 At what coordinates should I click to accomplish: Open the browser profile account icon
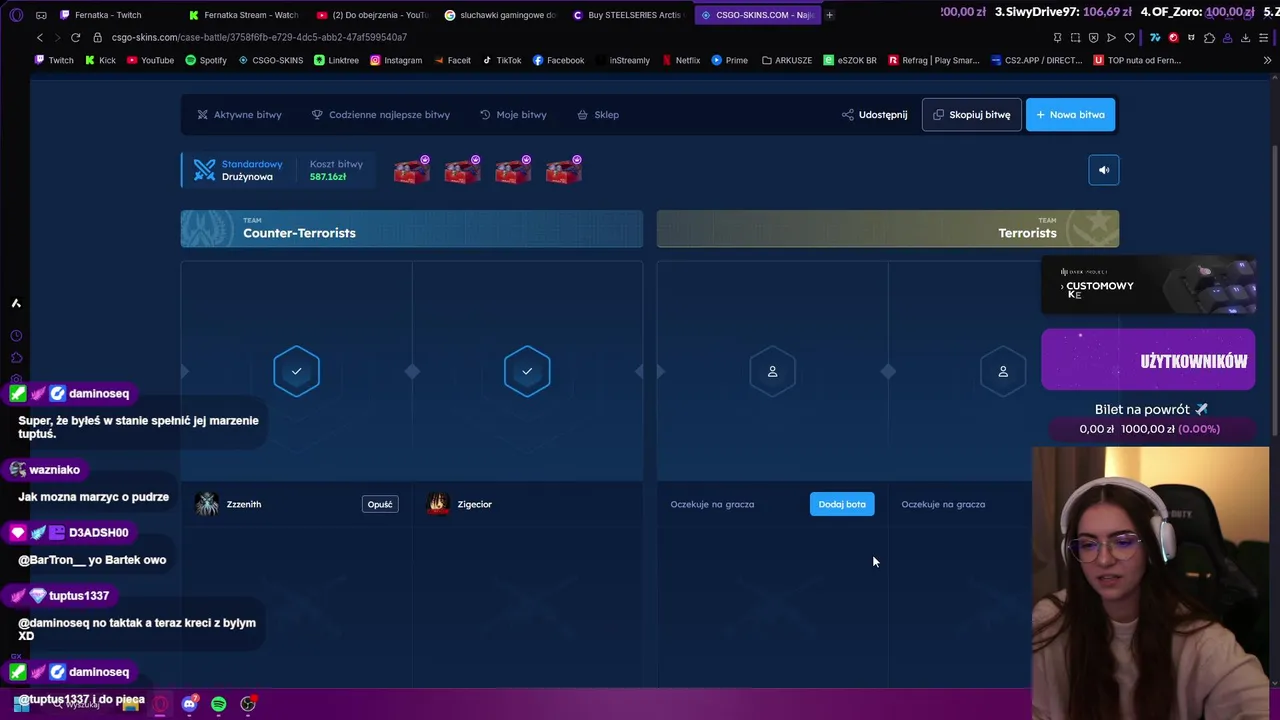click(1227, 38)
